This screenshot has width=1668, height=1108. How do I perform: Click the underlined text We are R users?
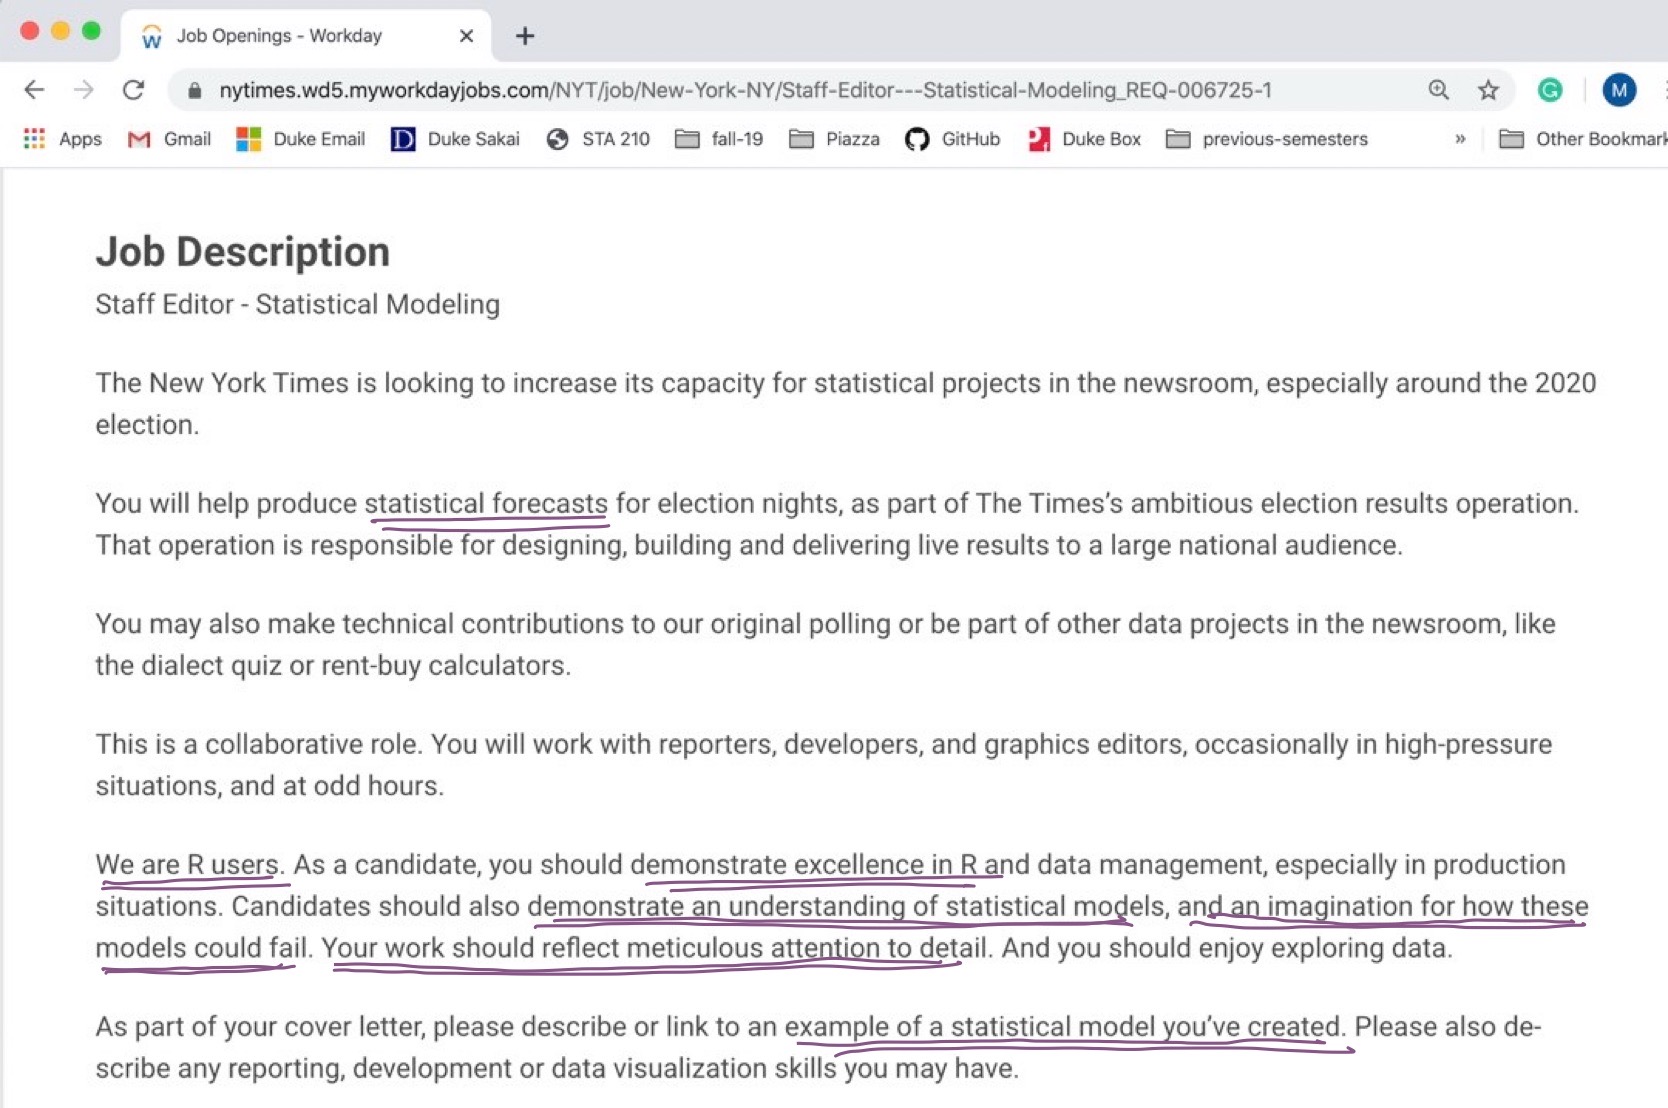pyautogui.click(x=187, y=865)
